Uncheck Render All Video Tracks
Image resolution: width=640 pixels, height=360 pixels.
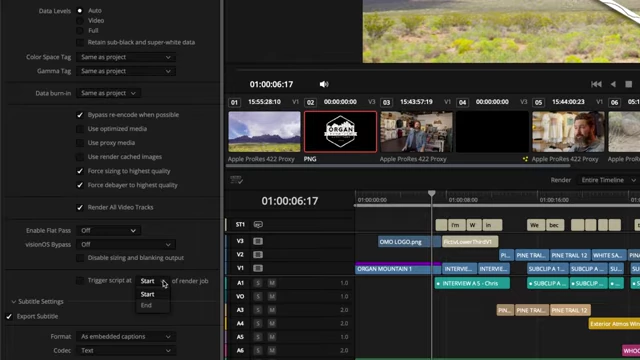(x=80, y=207)
